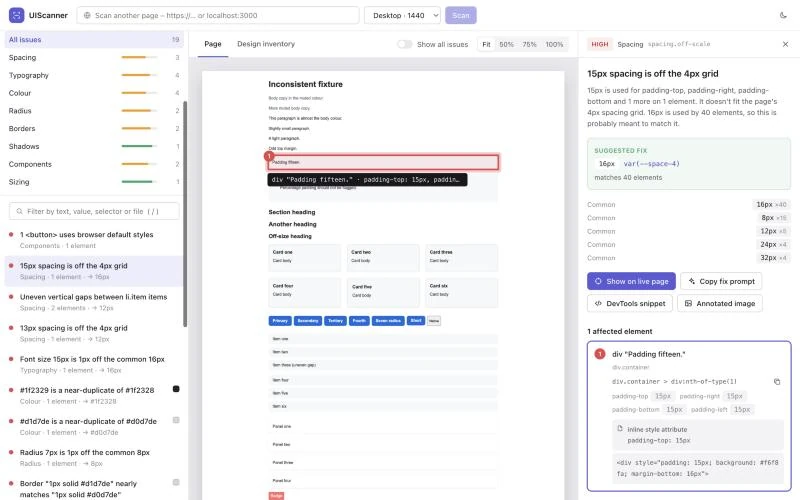Click the UIScanner logo icon
800x500 pixels.
point(16,15)
